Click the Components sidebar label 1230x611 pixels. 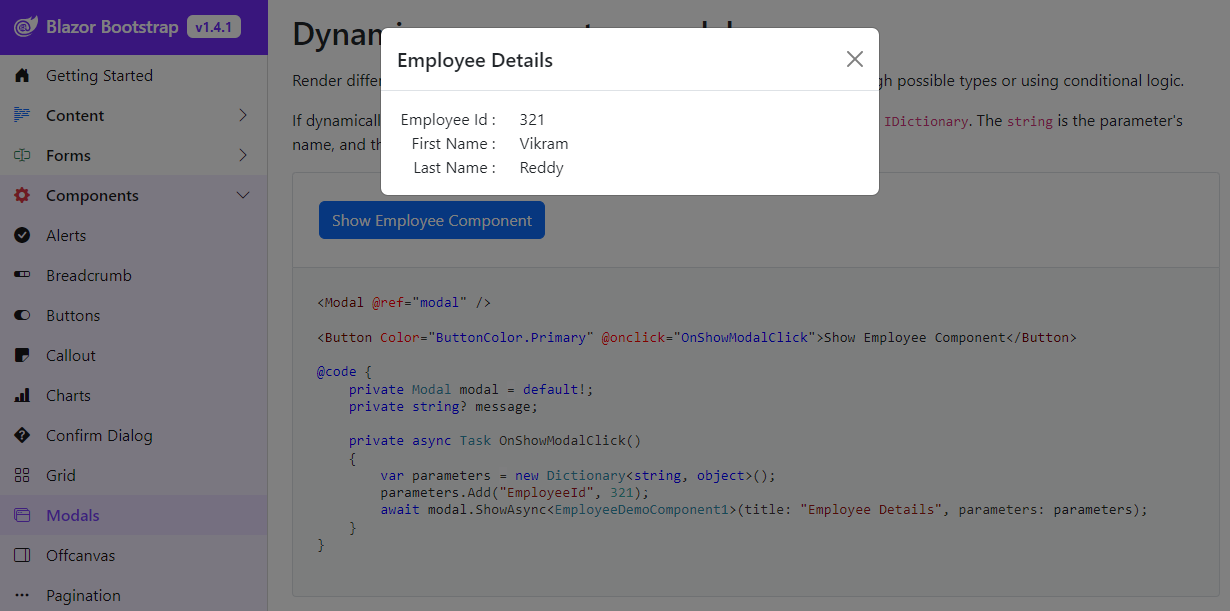pos(92,195)
